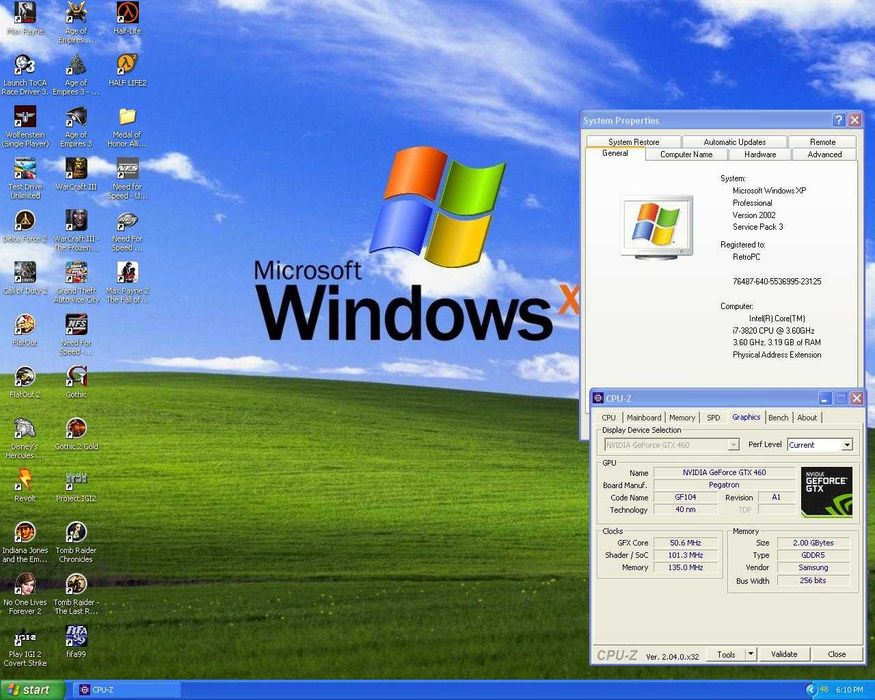Viewport: 875px width, 700px height.
Task: Click the Board Manuf. value Pegatron
Action: (724, 485)
